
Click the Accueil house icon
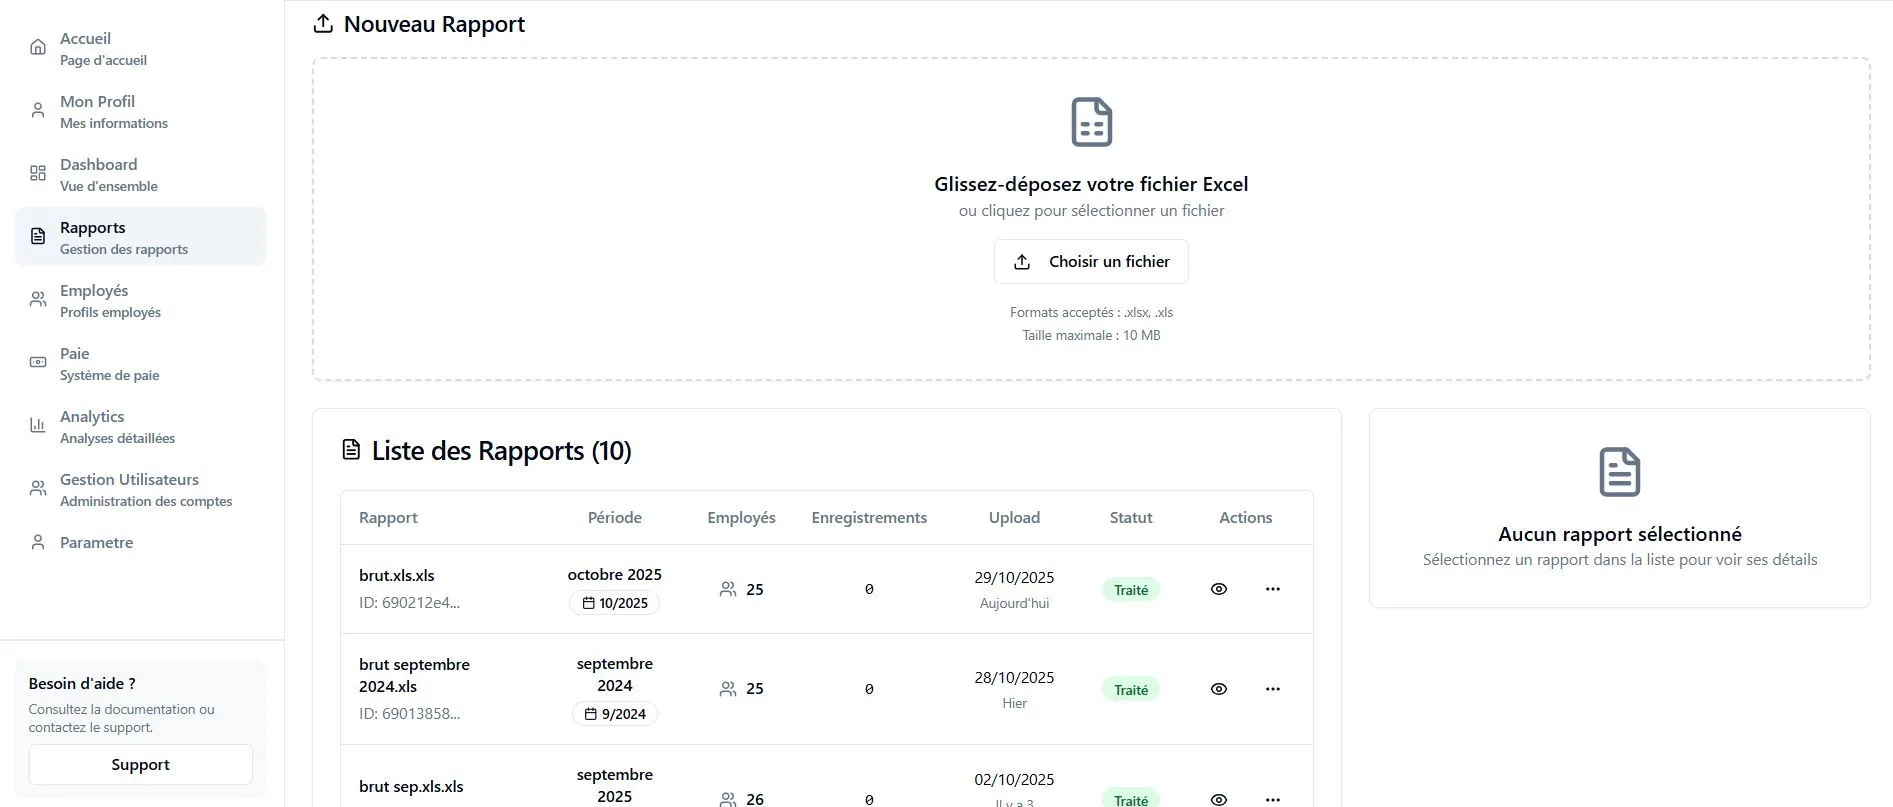pos(38,47)
